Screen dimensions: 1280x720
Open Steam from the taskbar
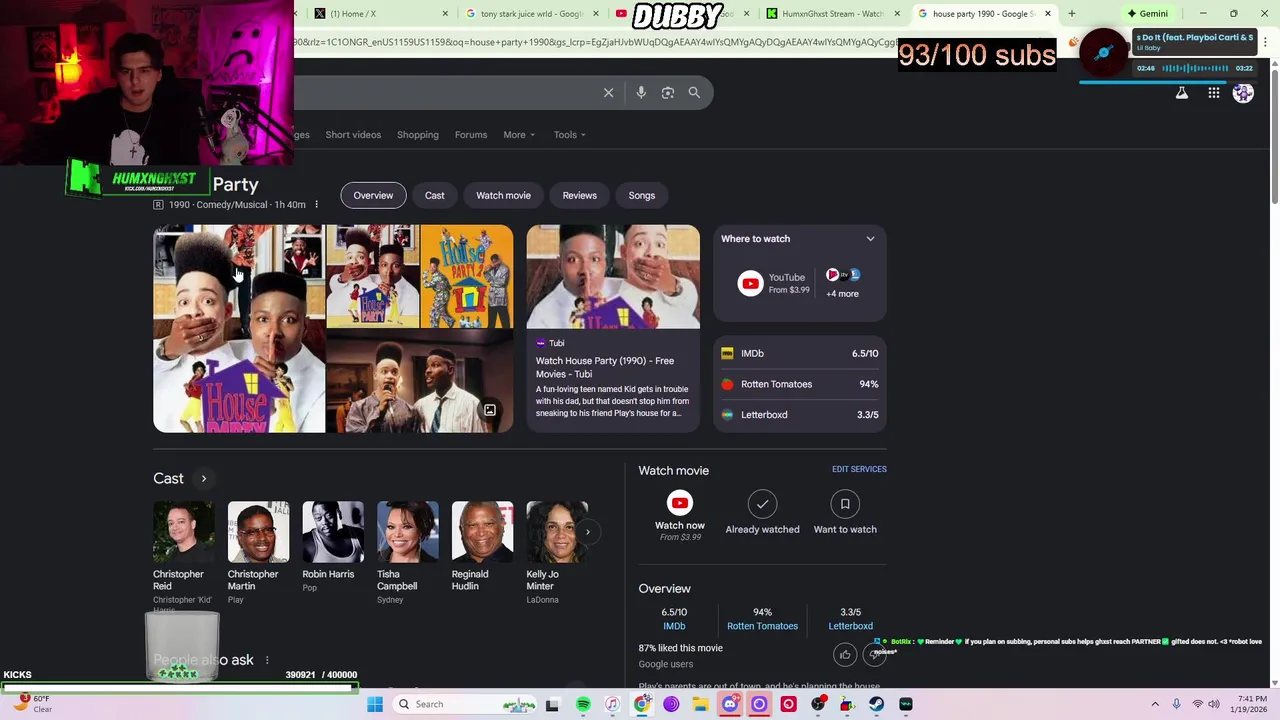pos(876,704)
